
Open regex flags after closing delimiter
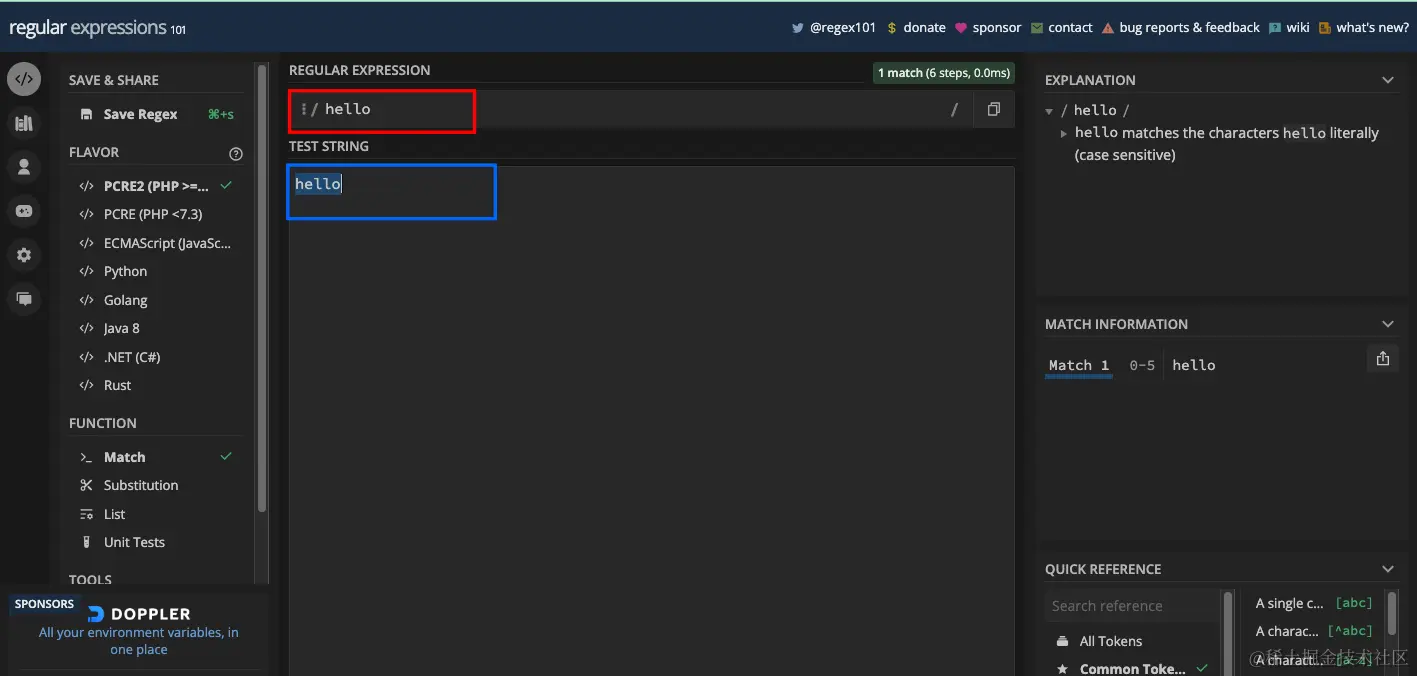(x=954, y=109)
